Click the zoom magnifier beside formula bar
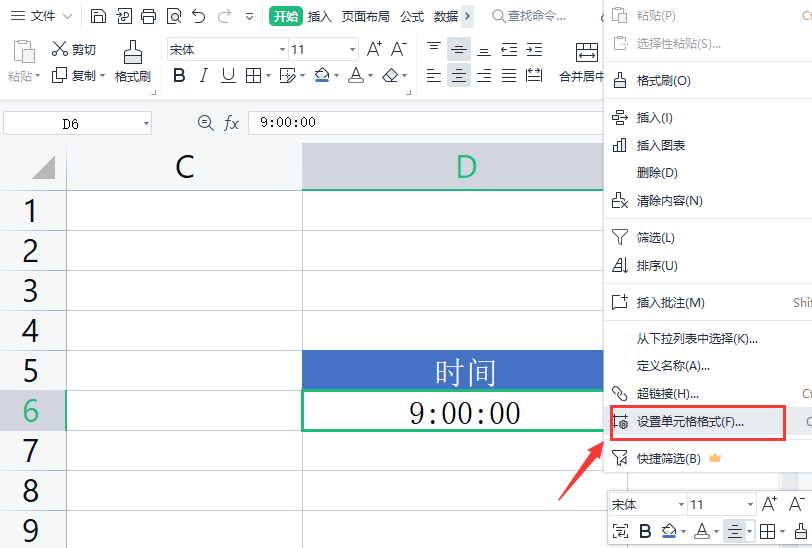Image resolution: width=812 pixels, height=548 pixels. (206, 123)
